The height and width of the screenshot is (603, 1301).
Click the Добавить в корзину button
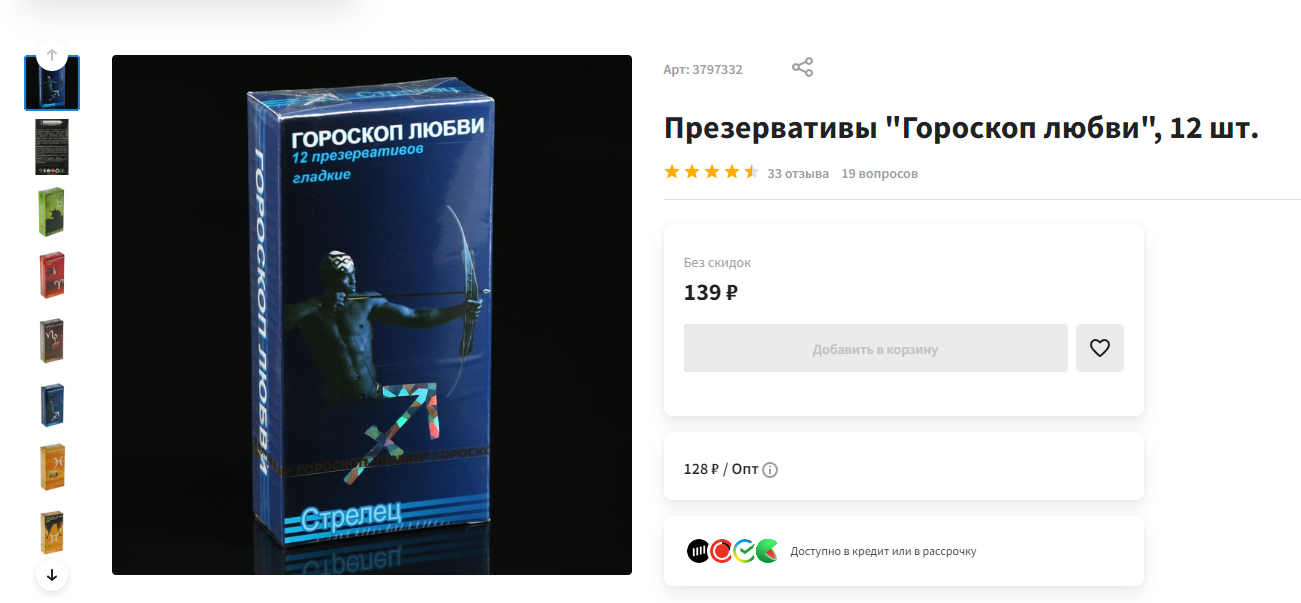(876, 348)
